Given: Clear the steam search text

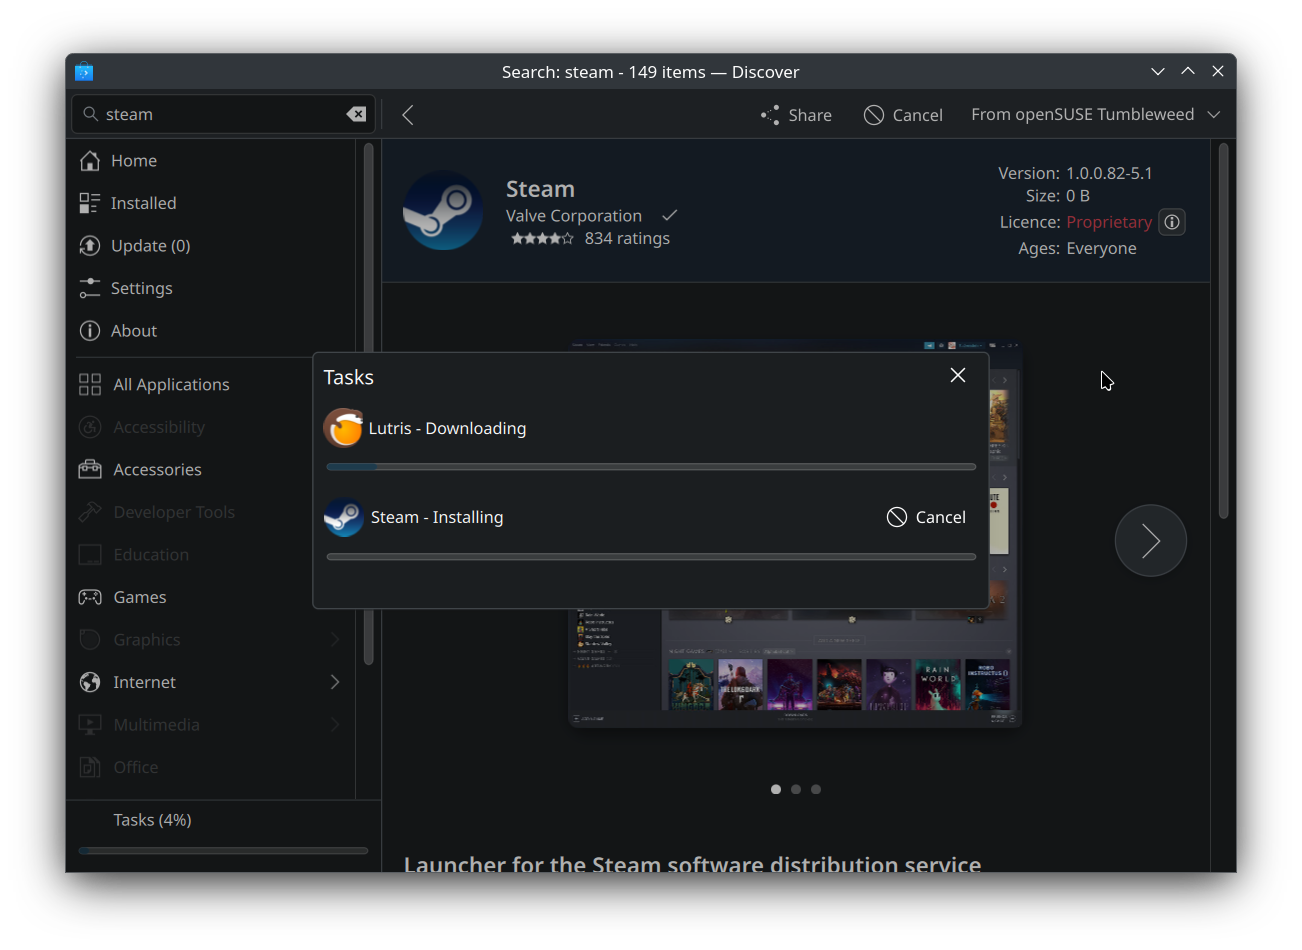Looking at the screenshot, I should [x=356, y=114].
